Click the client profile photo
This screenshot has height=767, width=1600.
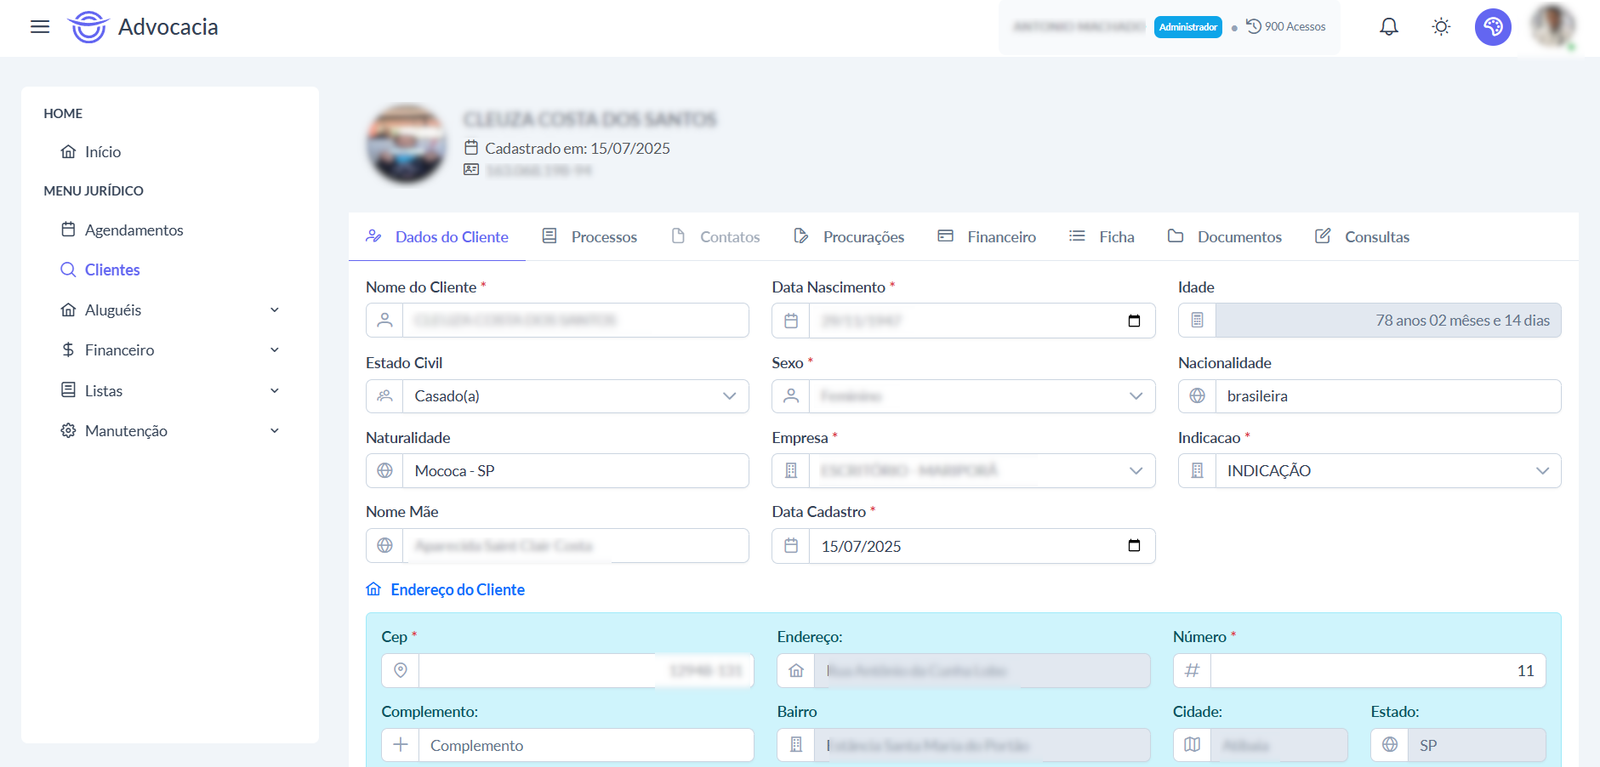pyautogui.click(x=407, y=143)
